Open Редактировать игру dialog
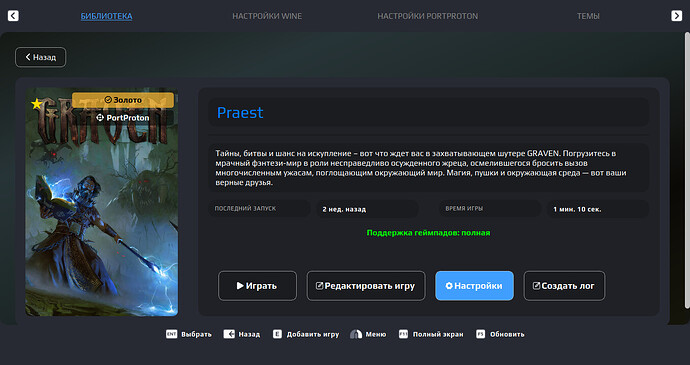This screenshot has width=690, height=365. [366, 286]
